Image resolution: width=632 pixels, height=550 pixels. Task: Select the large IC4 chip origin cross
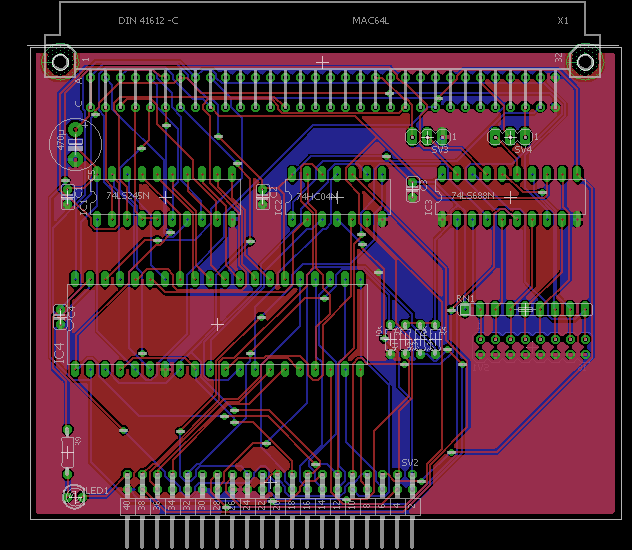(x=217, y=324)
